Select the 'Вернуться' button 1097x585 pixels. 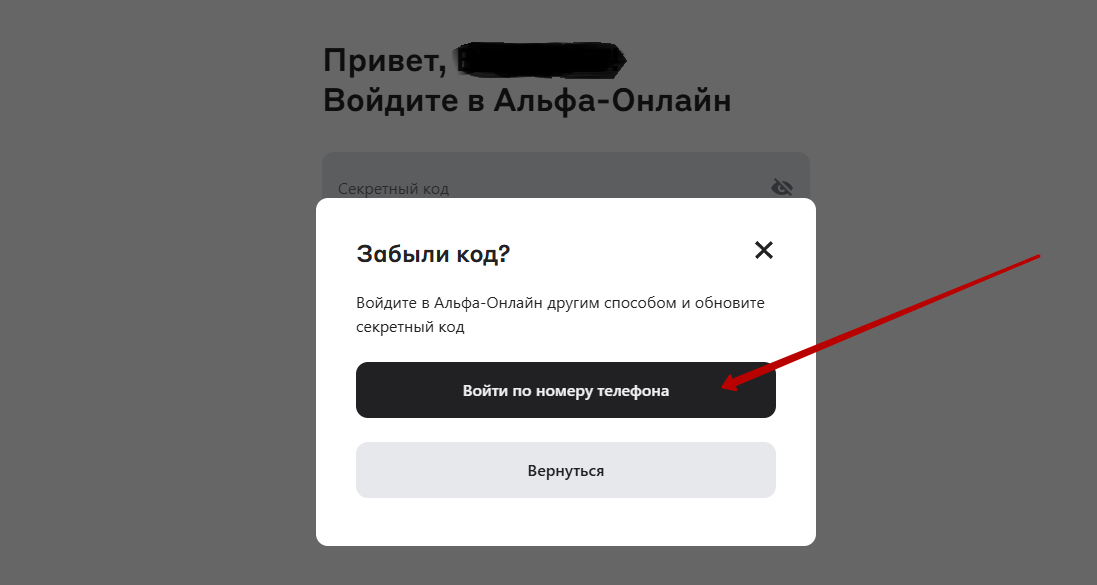(565, 470)
